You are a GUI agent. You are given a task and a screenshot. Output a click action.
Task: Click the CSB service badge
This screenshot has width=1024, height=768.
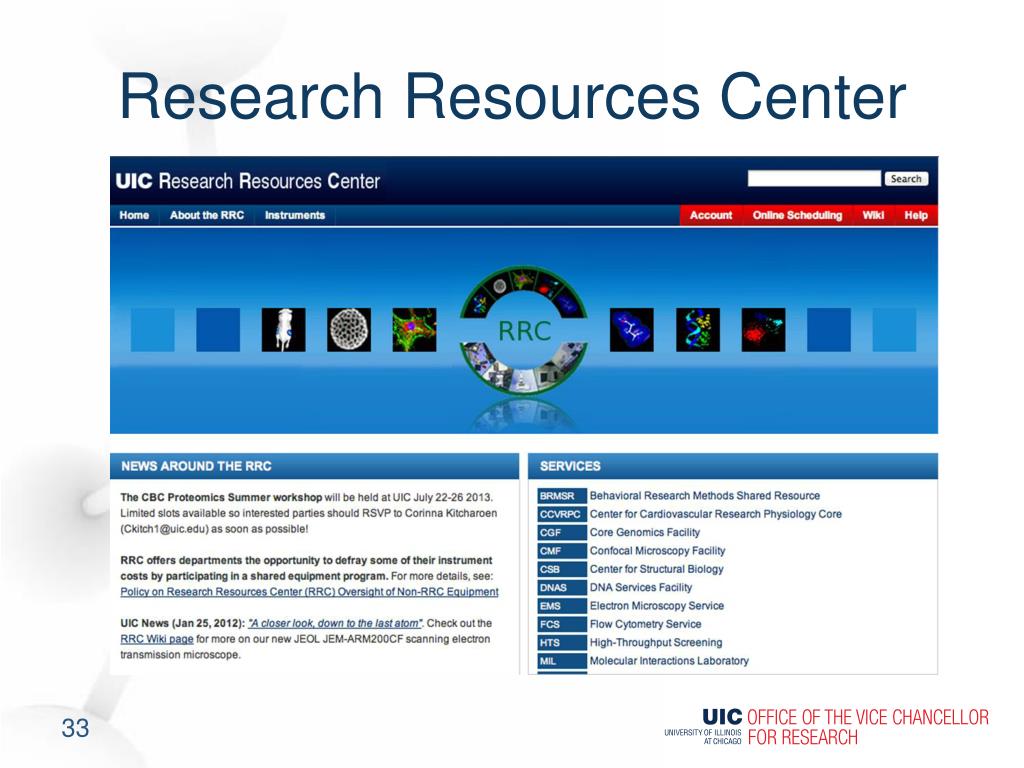(562, 569)
